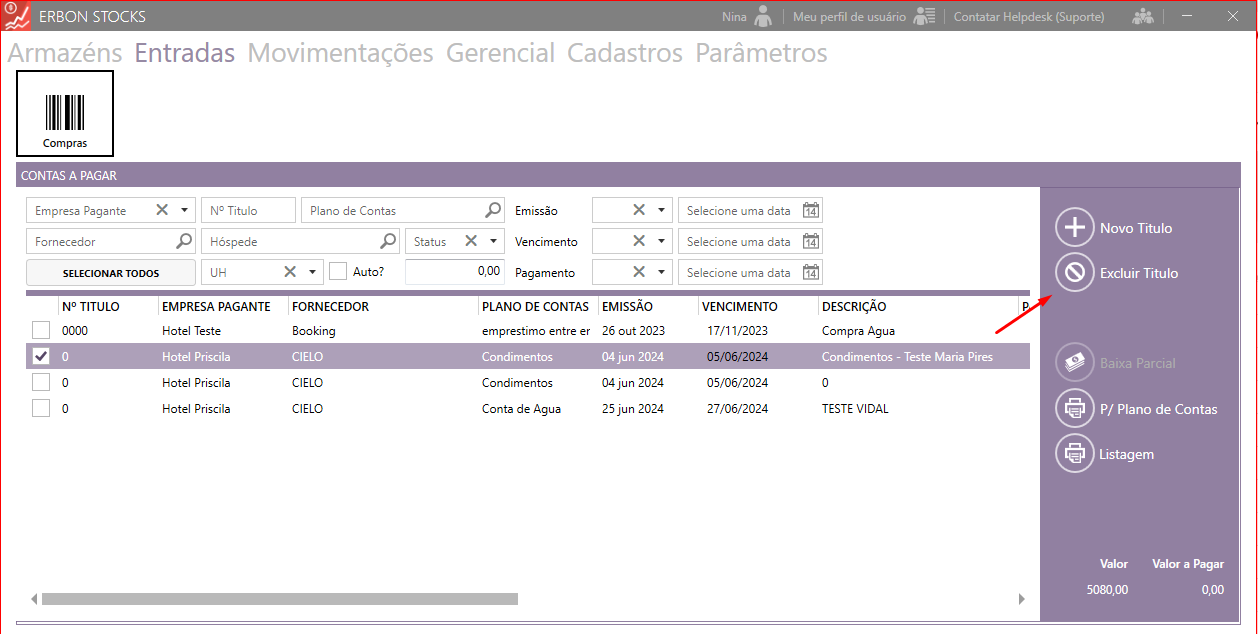This screenshot has width=1258, height=634.
Task: Open the Pagamento date calendar icon
Action: tap(811, 273)
